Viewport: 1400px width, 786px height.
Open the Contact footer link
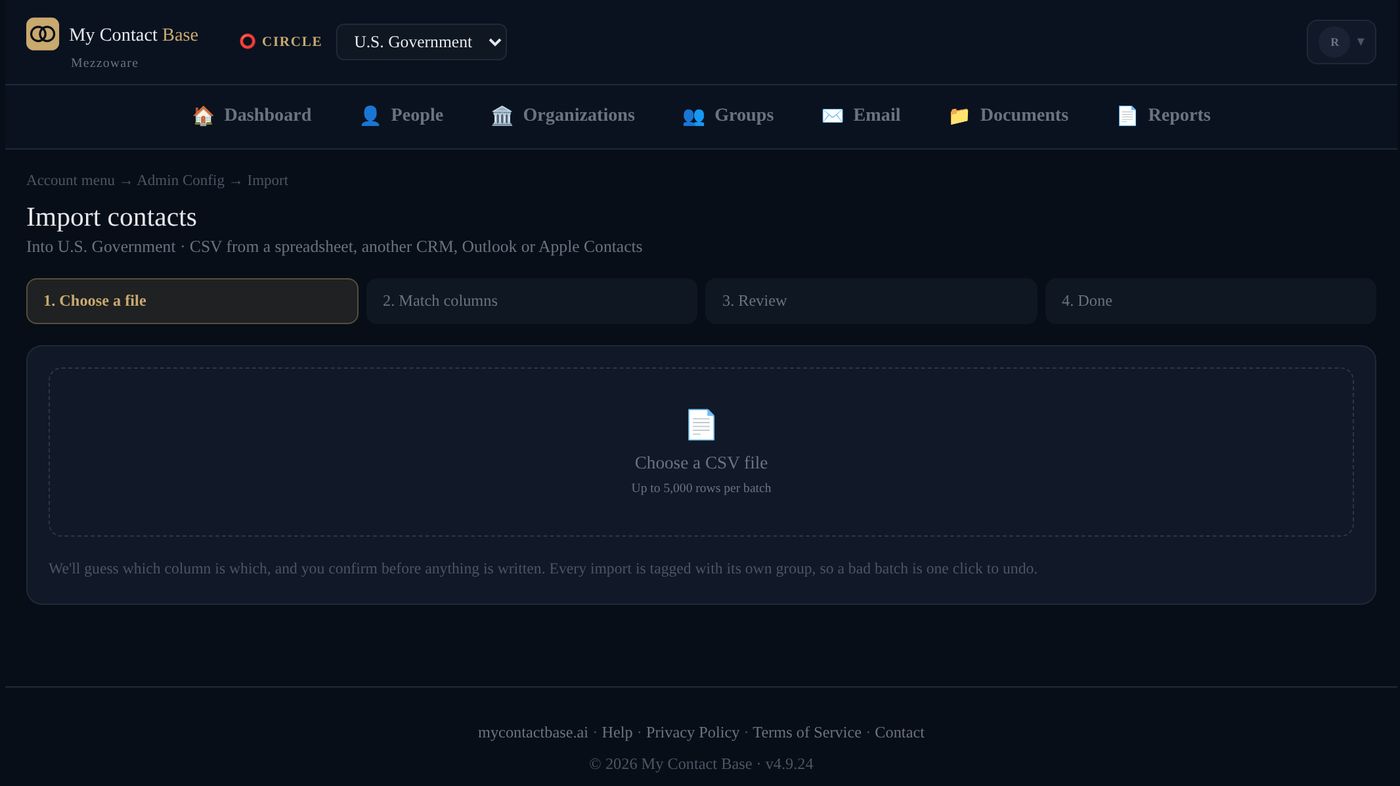[x=899, y=732]
